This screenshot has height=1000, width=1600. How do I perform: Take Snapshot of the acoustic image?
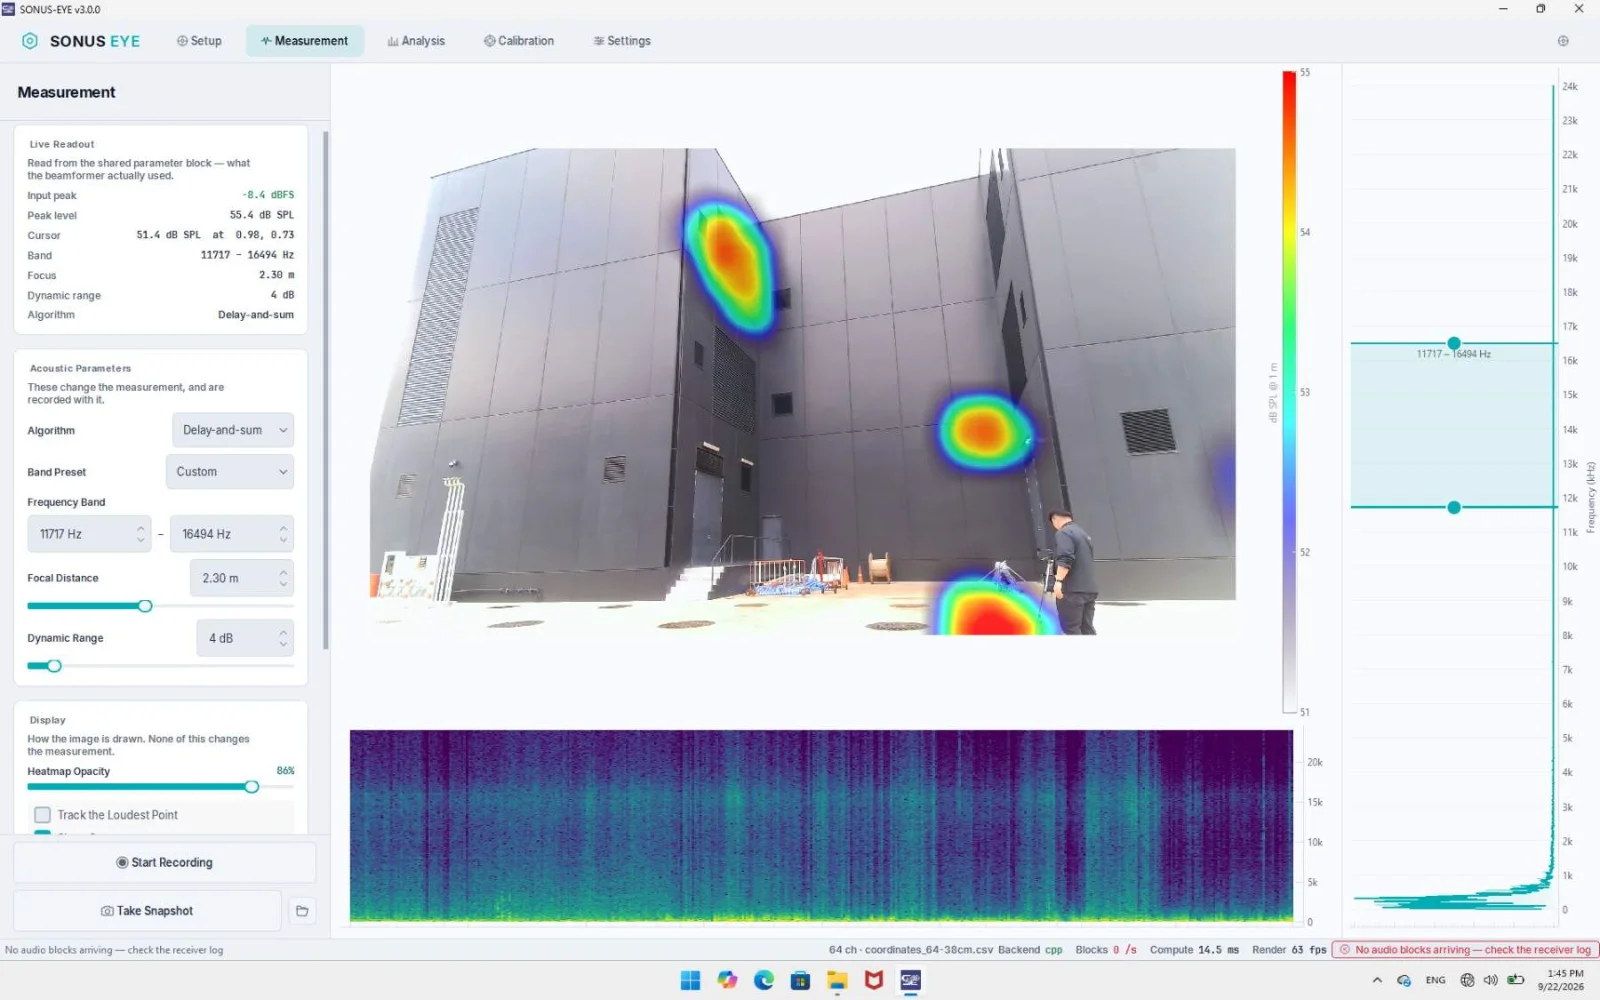(147, 911)
